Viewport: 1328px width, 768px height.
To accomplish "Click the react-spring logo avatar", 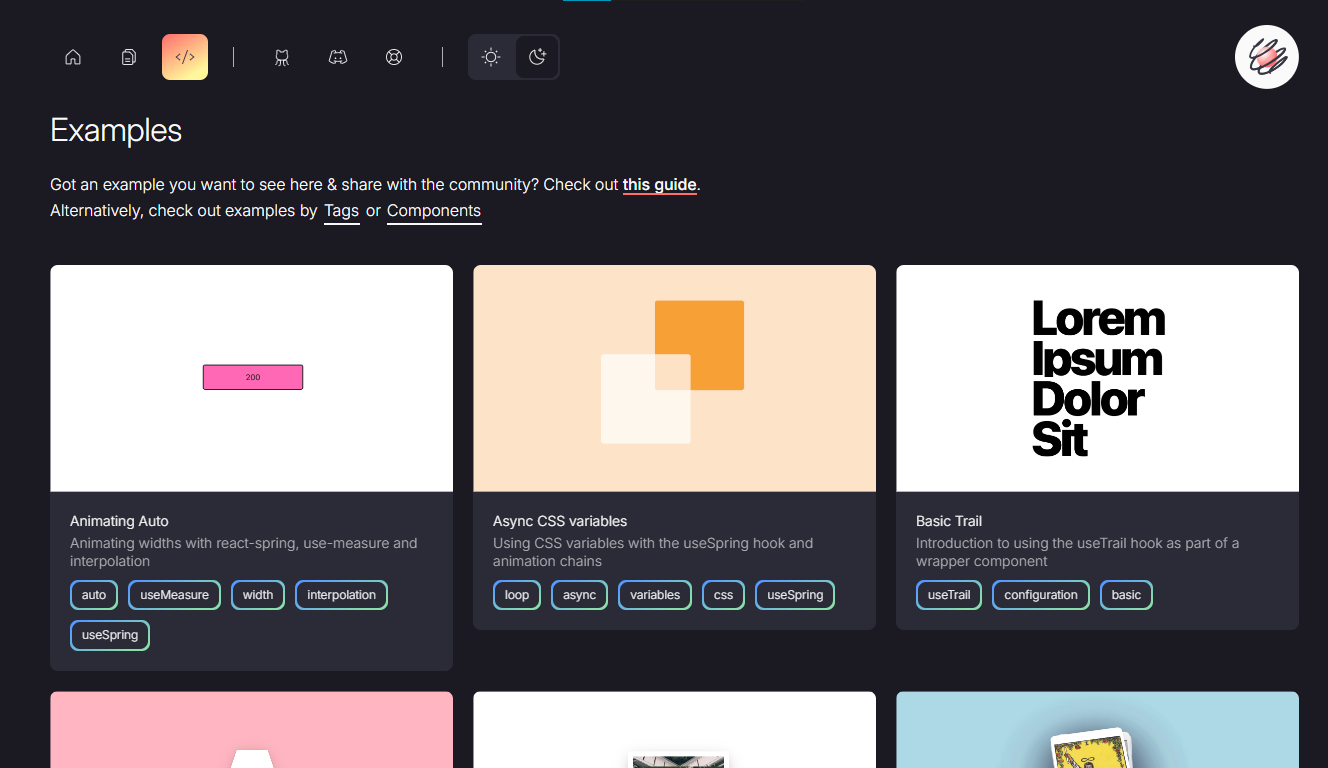I will point(1267,57).
